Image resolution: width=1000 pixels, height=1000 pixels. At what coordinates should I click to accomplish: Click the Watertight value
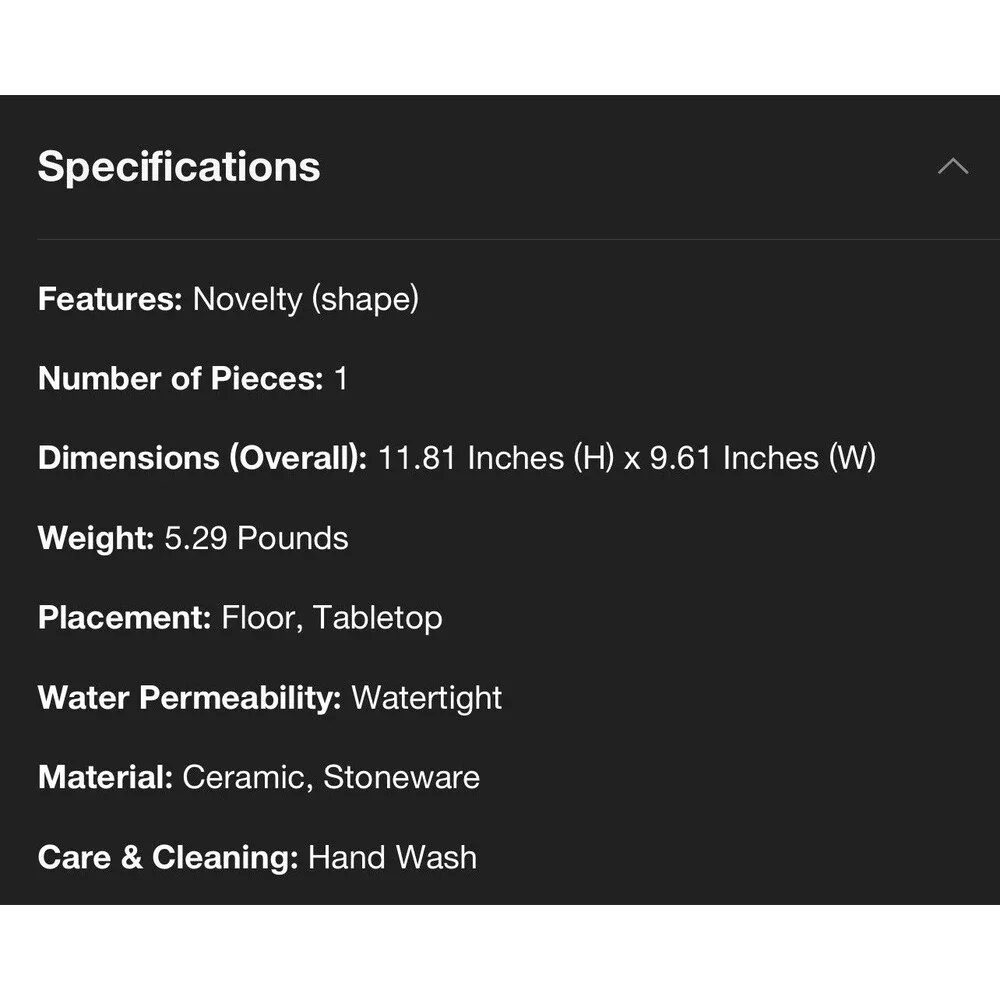coord(427,698)
